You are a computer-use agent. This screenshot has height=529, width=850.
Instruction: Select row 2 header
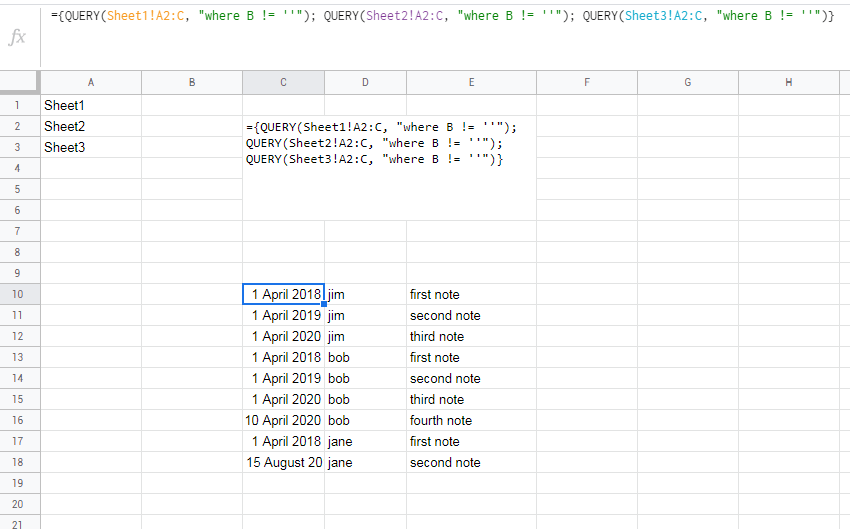[17, 126]
